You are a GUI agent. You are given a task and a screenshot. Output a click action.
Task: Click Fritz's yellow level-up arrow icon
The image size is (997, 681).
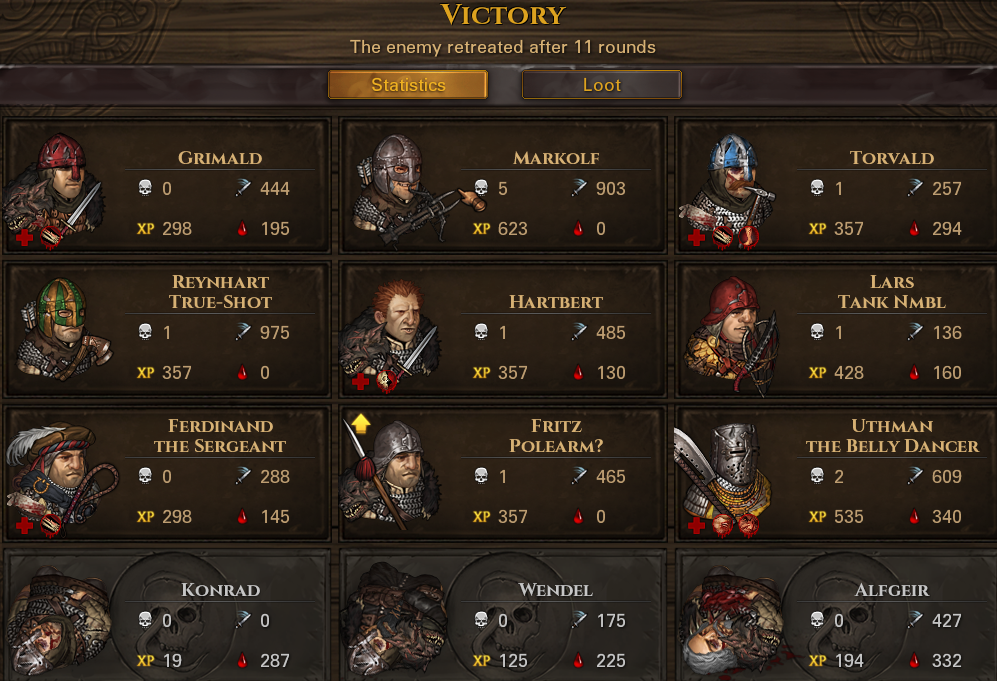[361, 423]
